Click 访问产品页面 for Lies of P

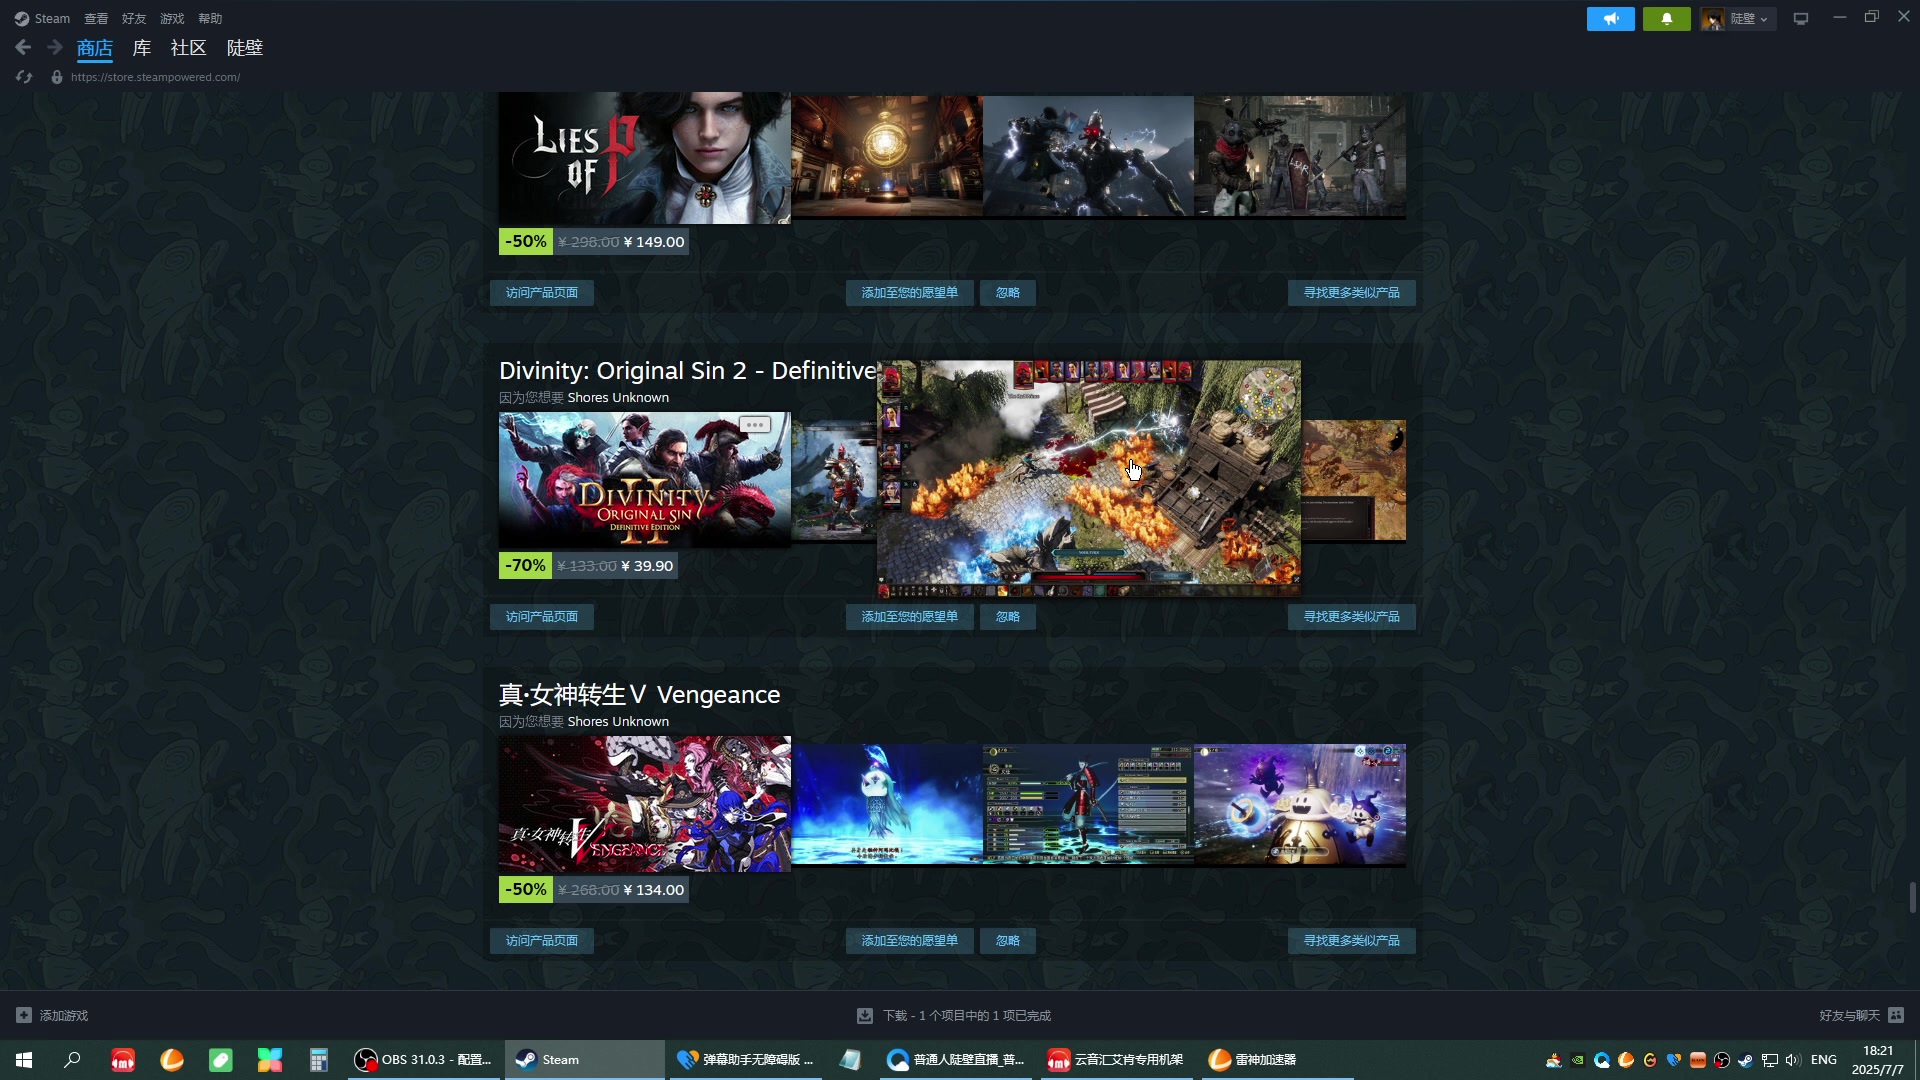tap(542, 293)
